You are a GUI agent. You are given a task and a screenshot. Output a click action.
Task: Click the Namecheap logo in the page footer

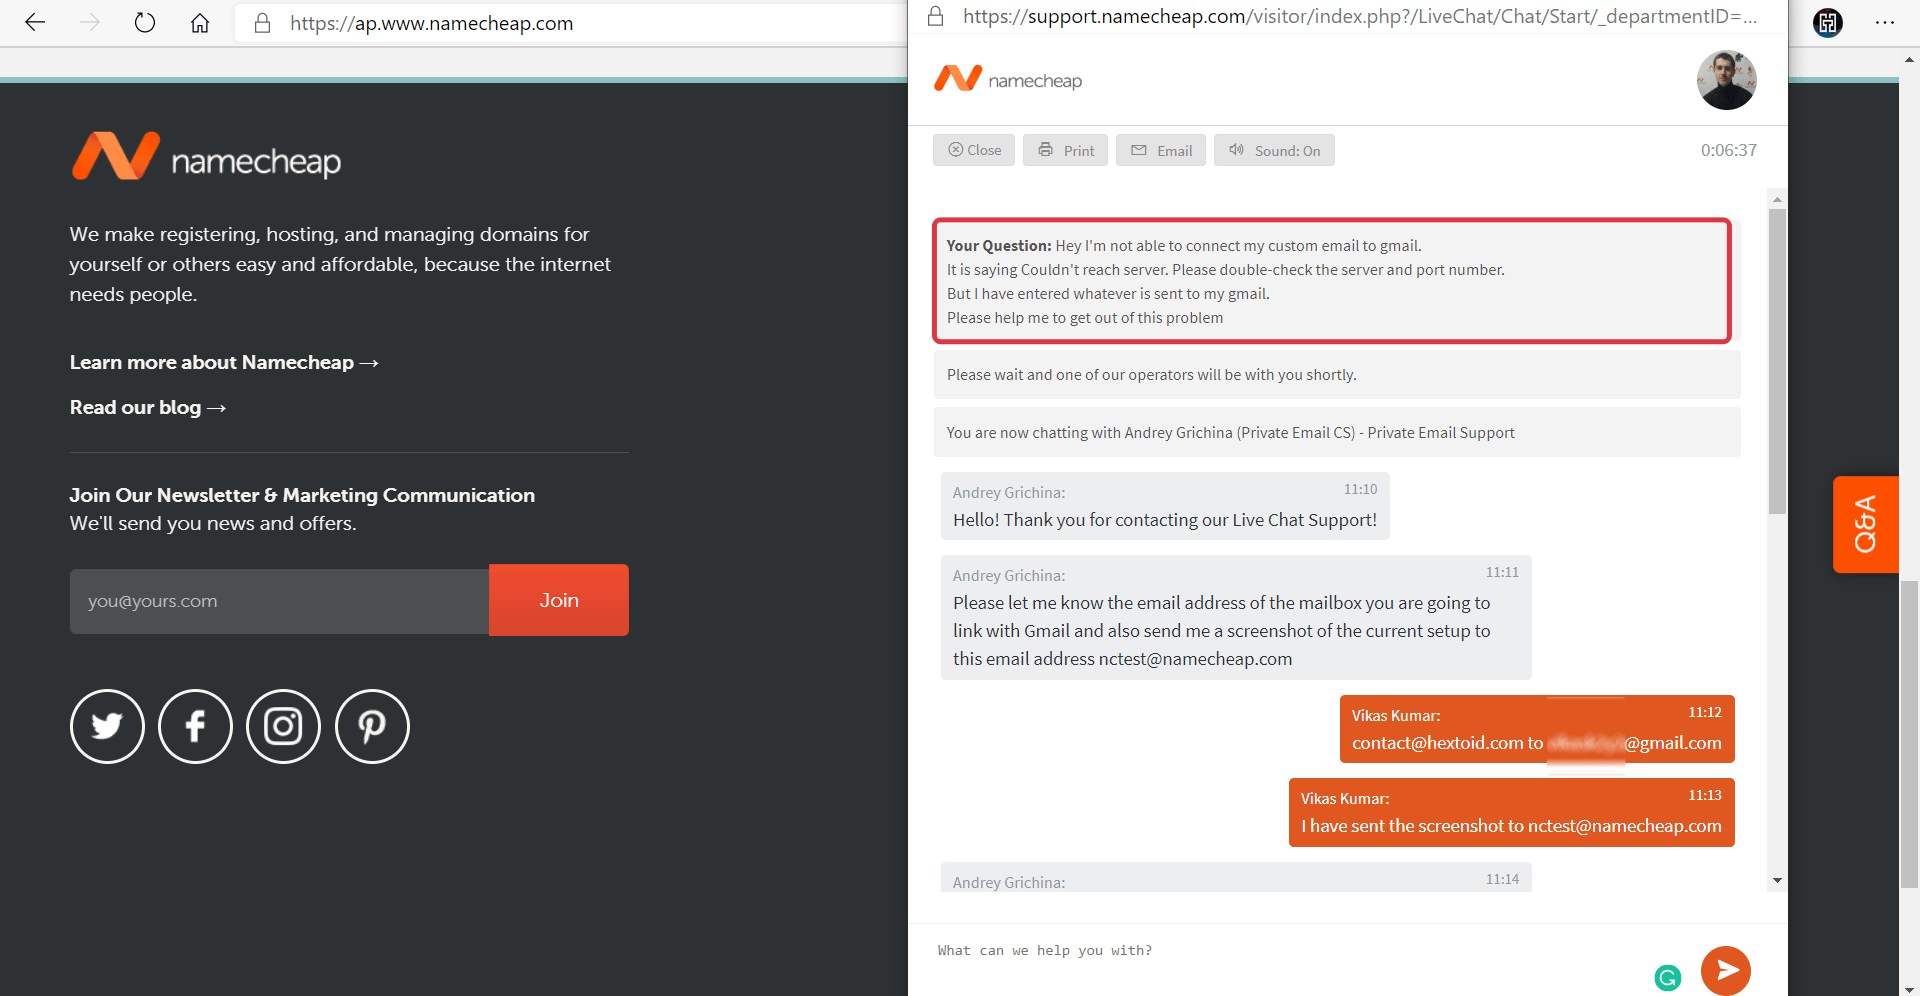[x=206, y=157]
